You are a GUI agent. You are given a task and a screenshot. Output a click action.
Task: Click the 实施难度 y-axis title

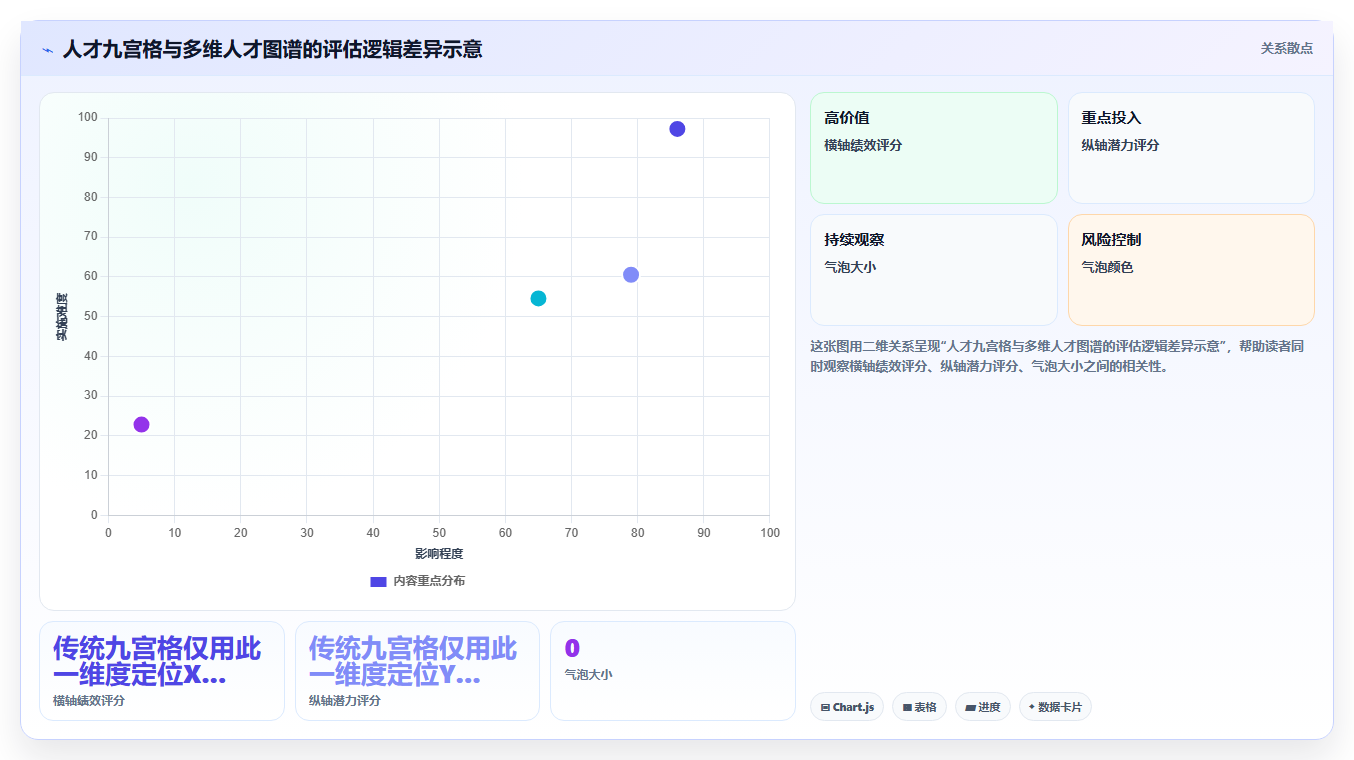[x=62, y=316]
